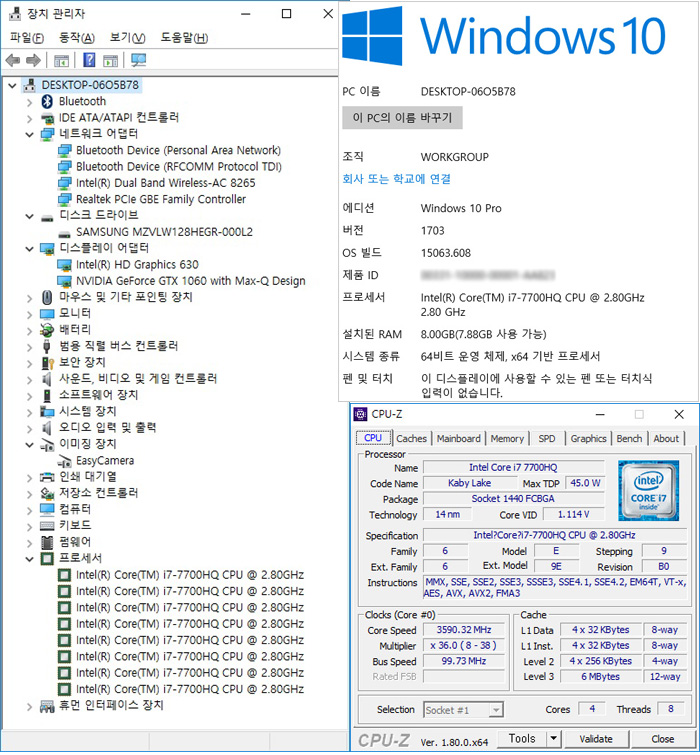Collapse the DESKTOP-06O5B78 root node
This screenshot has width=700, height=755.
point(12,86)
